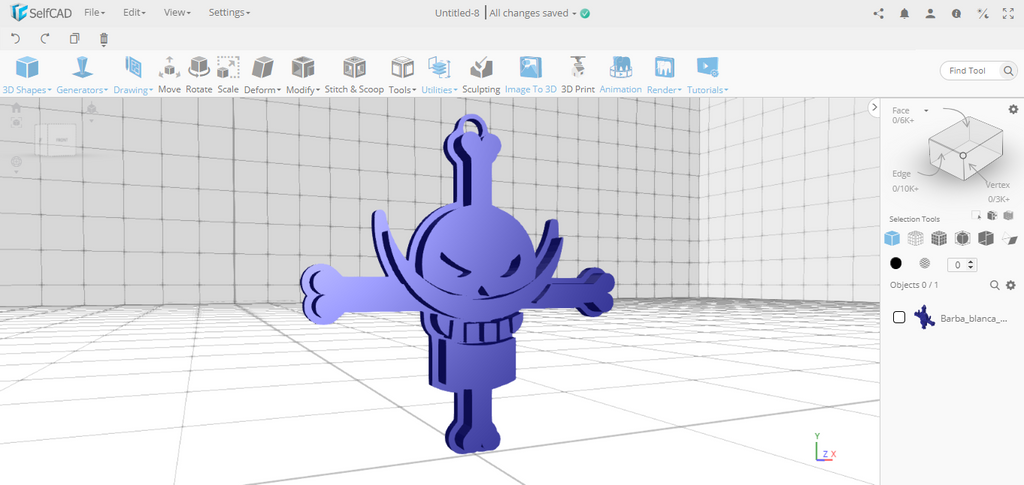Select the Scale tool
Viewport: 1024px width, 485px height.
coord(228,75)
